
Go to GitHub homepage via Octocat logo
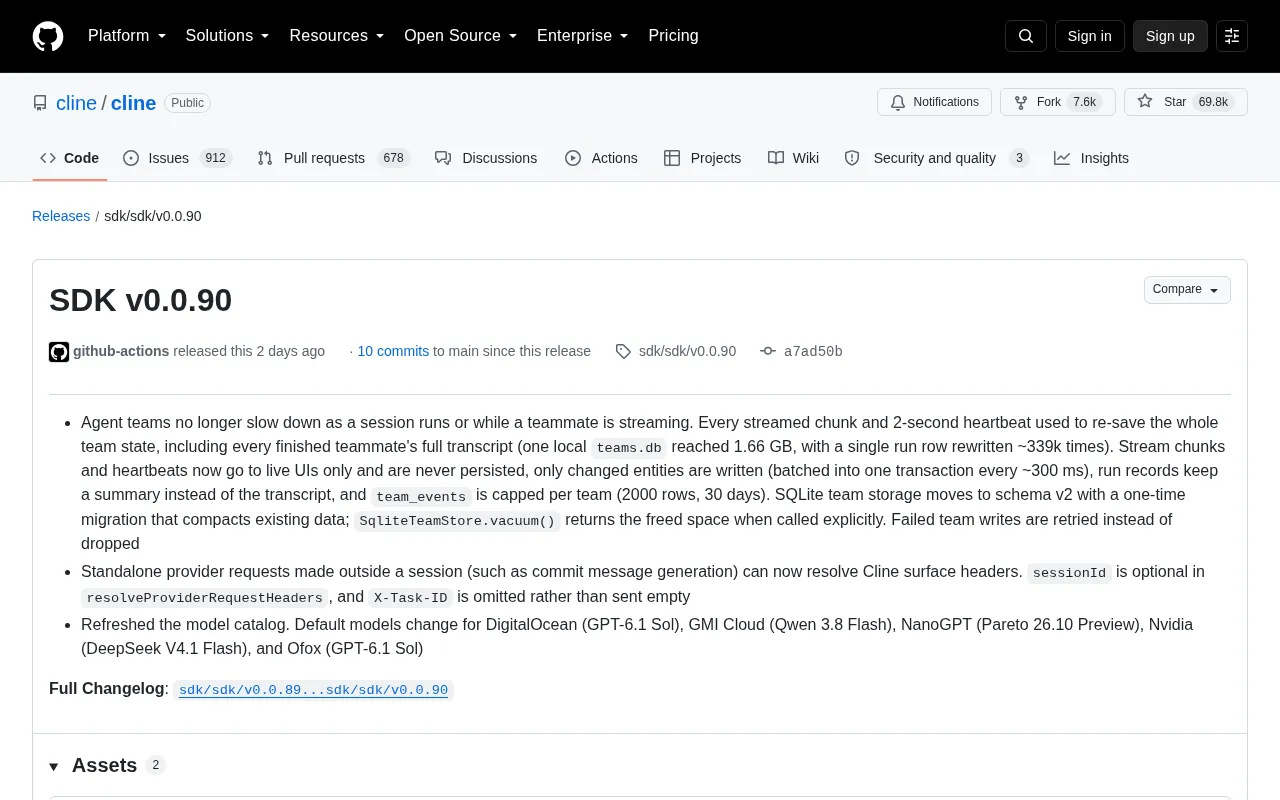(48, 36)
